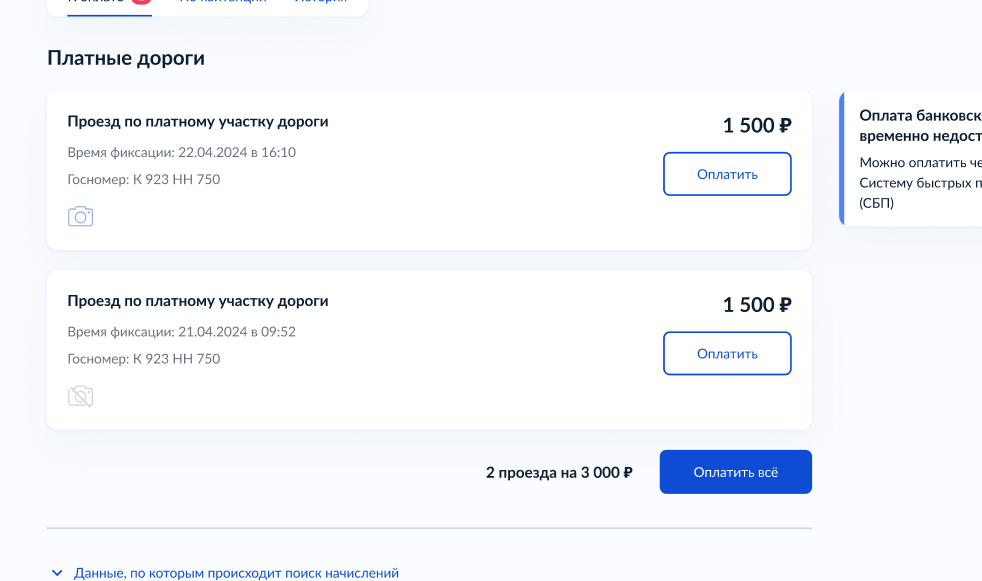
Task: Switch to the По квитанции tab
Action: coord(223,2)
